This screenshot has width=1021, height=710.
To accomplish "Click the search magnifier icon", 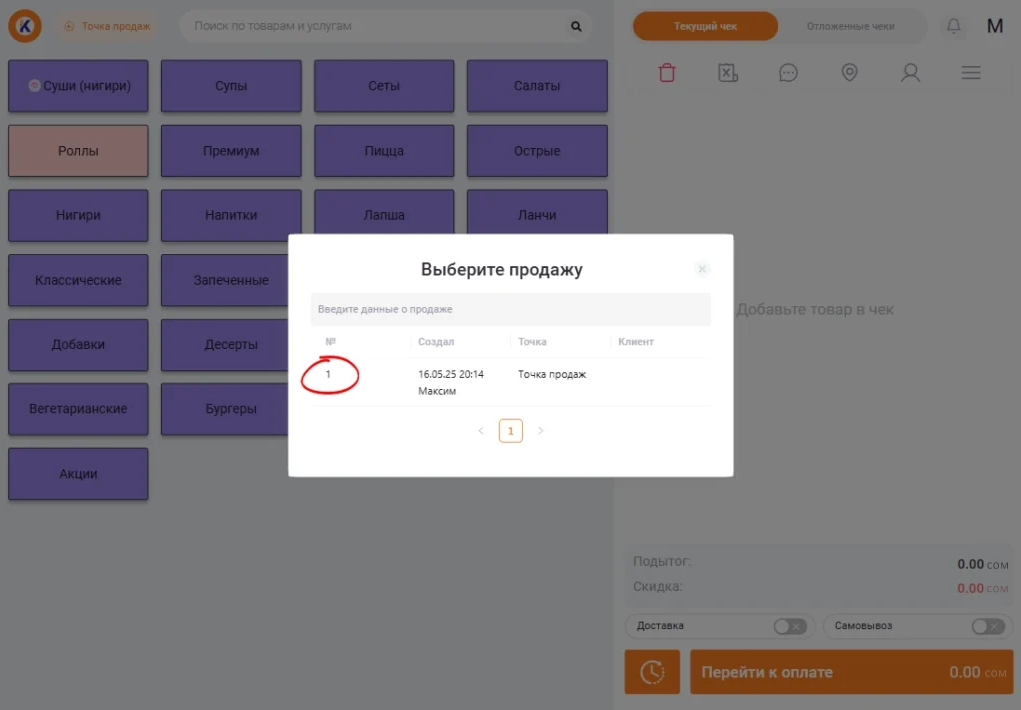I will (x=576, y=26).
